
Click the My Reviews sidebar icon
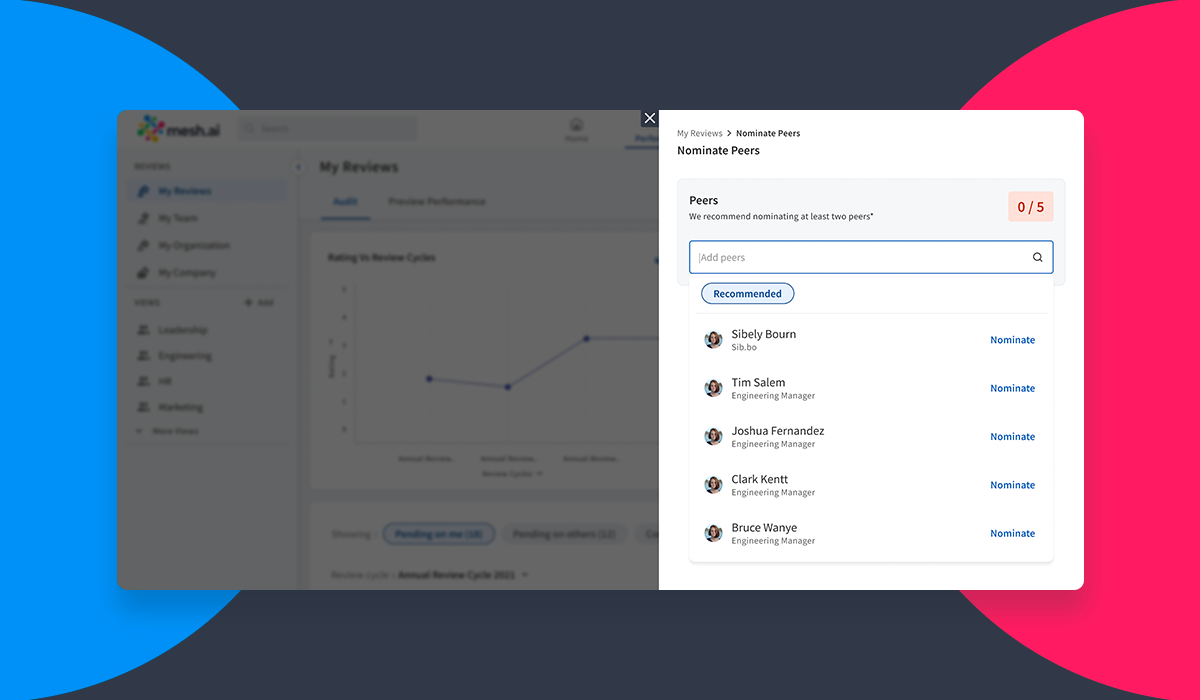click(x=143, y=191)
